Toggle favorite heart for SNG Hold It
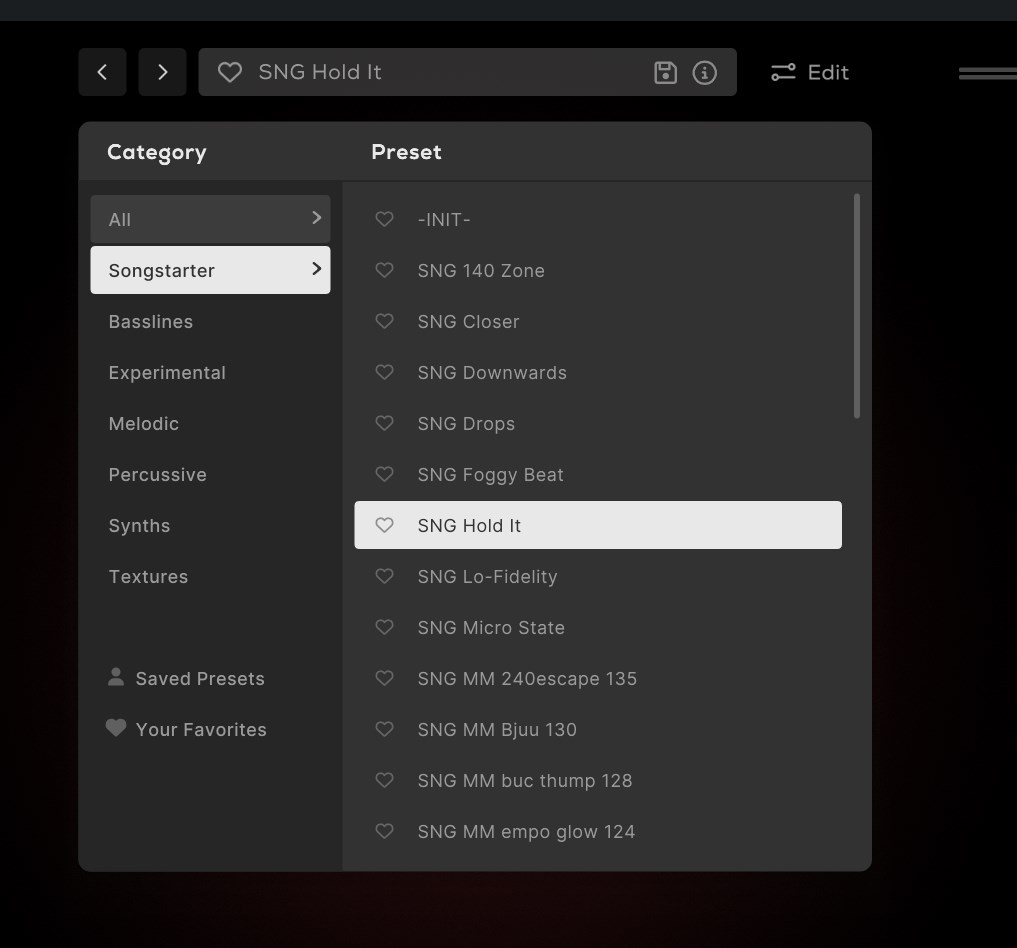 point(384,525)
